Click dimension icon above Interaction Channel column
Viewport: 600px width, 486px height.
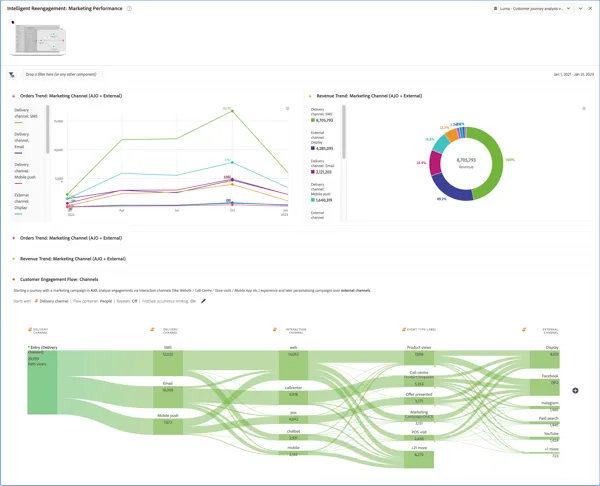pyautogui.click(x=275, y=329)
